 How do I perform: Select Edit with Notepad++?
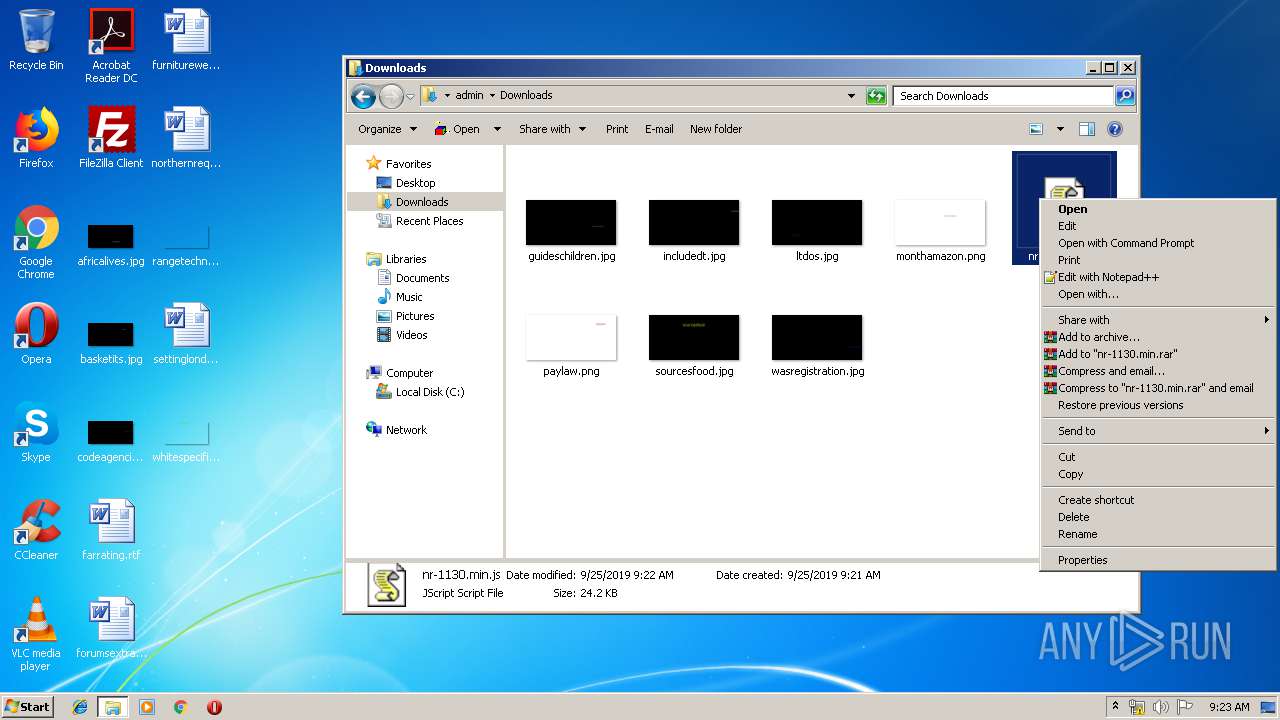(x=1158, y=277)
